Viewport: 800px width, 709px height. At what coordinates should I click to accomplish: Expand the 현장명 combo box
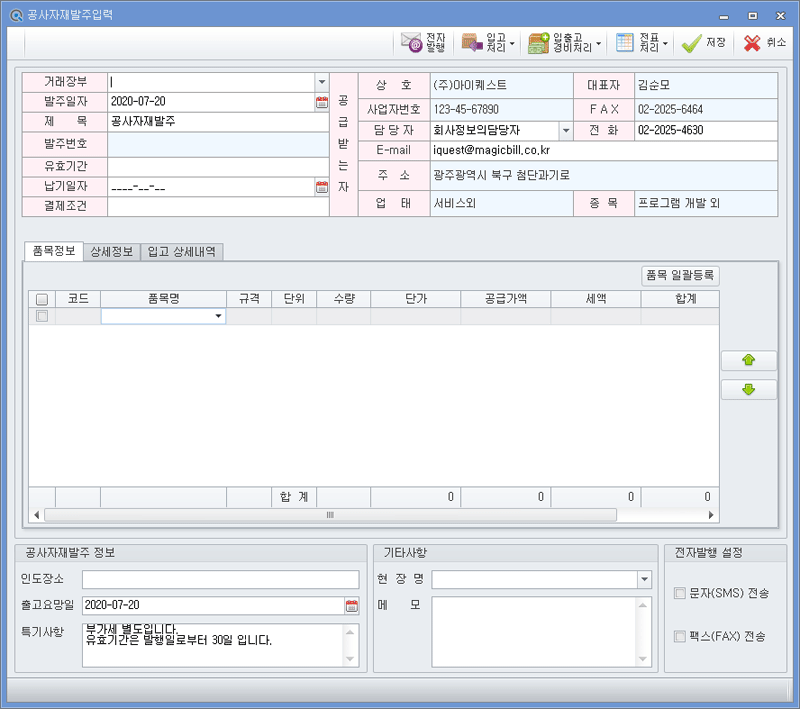643,580
